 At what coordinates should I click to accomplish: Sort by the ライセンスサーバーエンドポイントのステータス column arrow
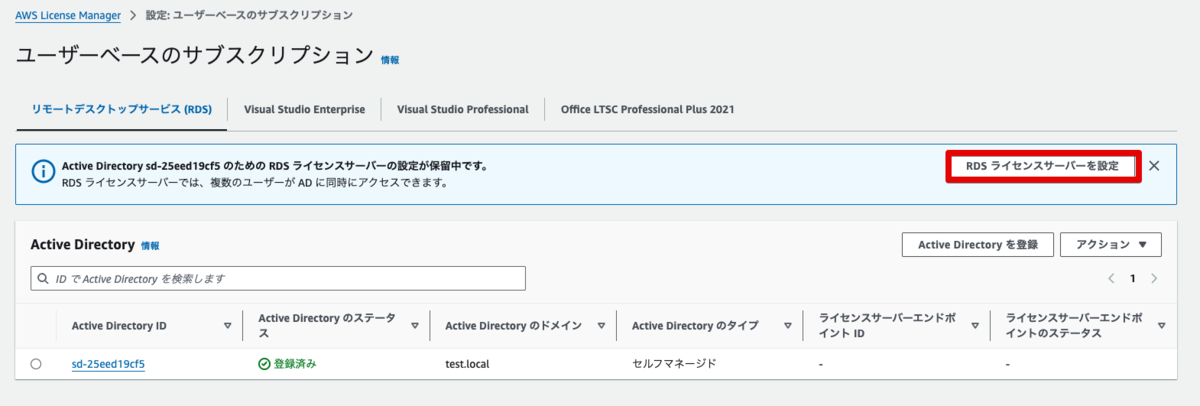click(x=1161, y=325)
